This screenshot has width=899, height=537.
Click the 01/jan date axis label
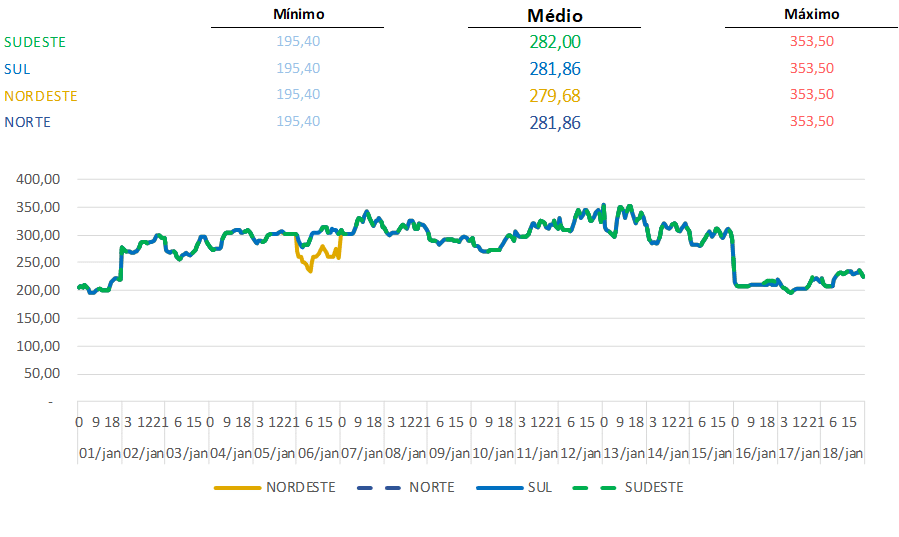[100, 453]
